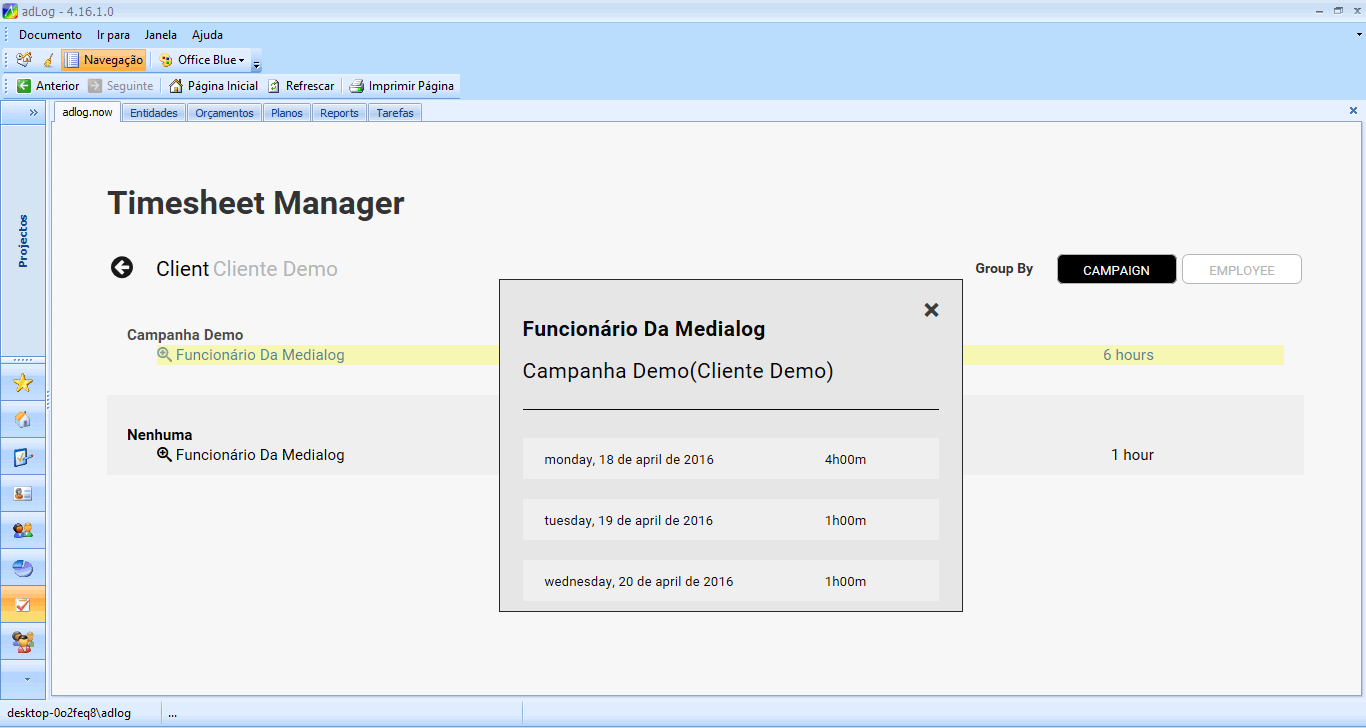Click magnifier icon beside Nenhuma's Funcionário Da Medialog
Screen dimensions: 1366x728
tap(165, 455)
